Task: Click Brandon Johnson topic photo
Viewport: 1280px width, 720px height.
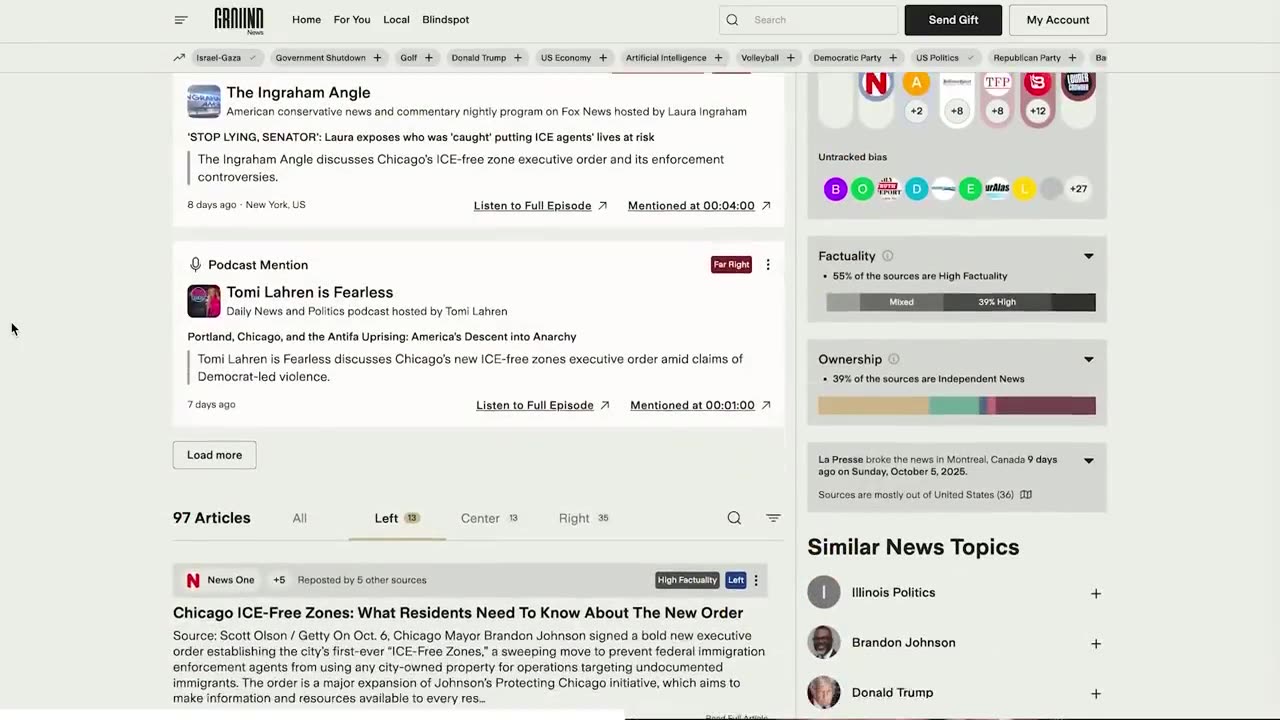Action: [x=824, y=642]
